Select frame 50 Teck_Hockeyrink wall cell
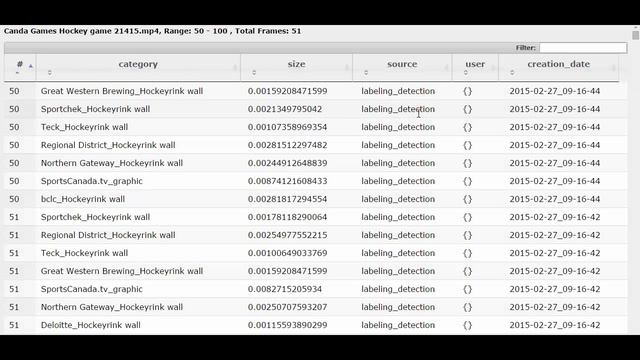The image size is (640, 360). tap(84, 127)
